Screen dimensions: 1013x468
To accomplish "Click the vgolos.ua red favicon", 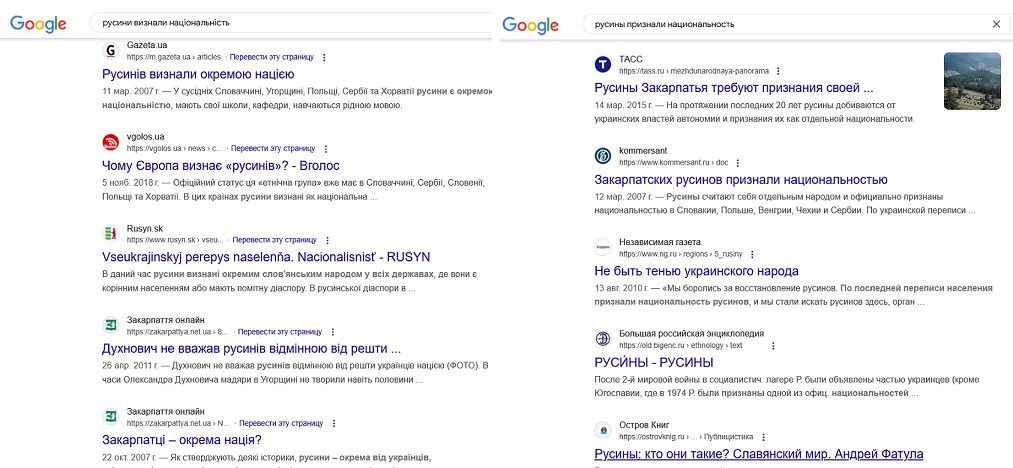I will click(111, 142).
